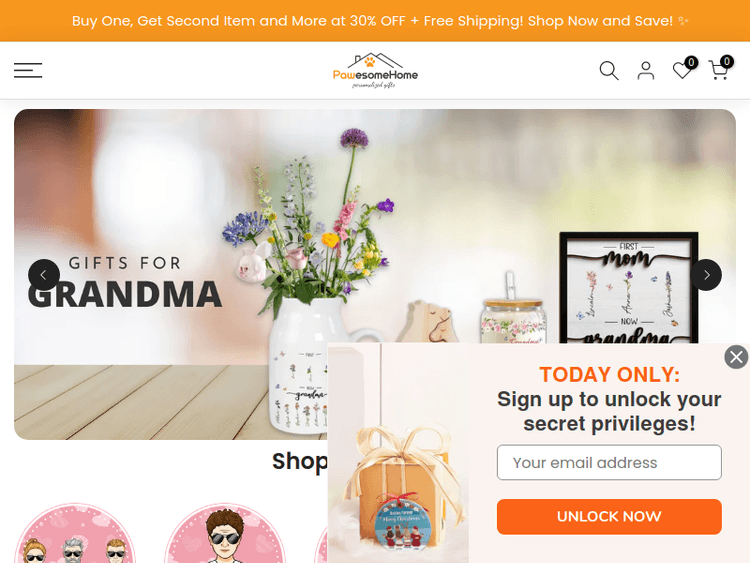750x563 pixels.
Task: Click the cart count badge
Action: click(x=727, y=61)
